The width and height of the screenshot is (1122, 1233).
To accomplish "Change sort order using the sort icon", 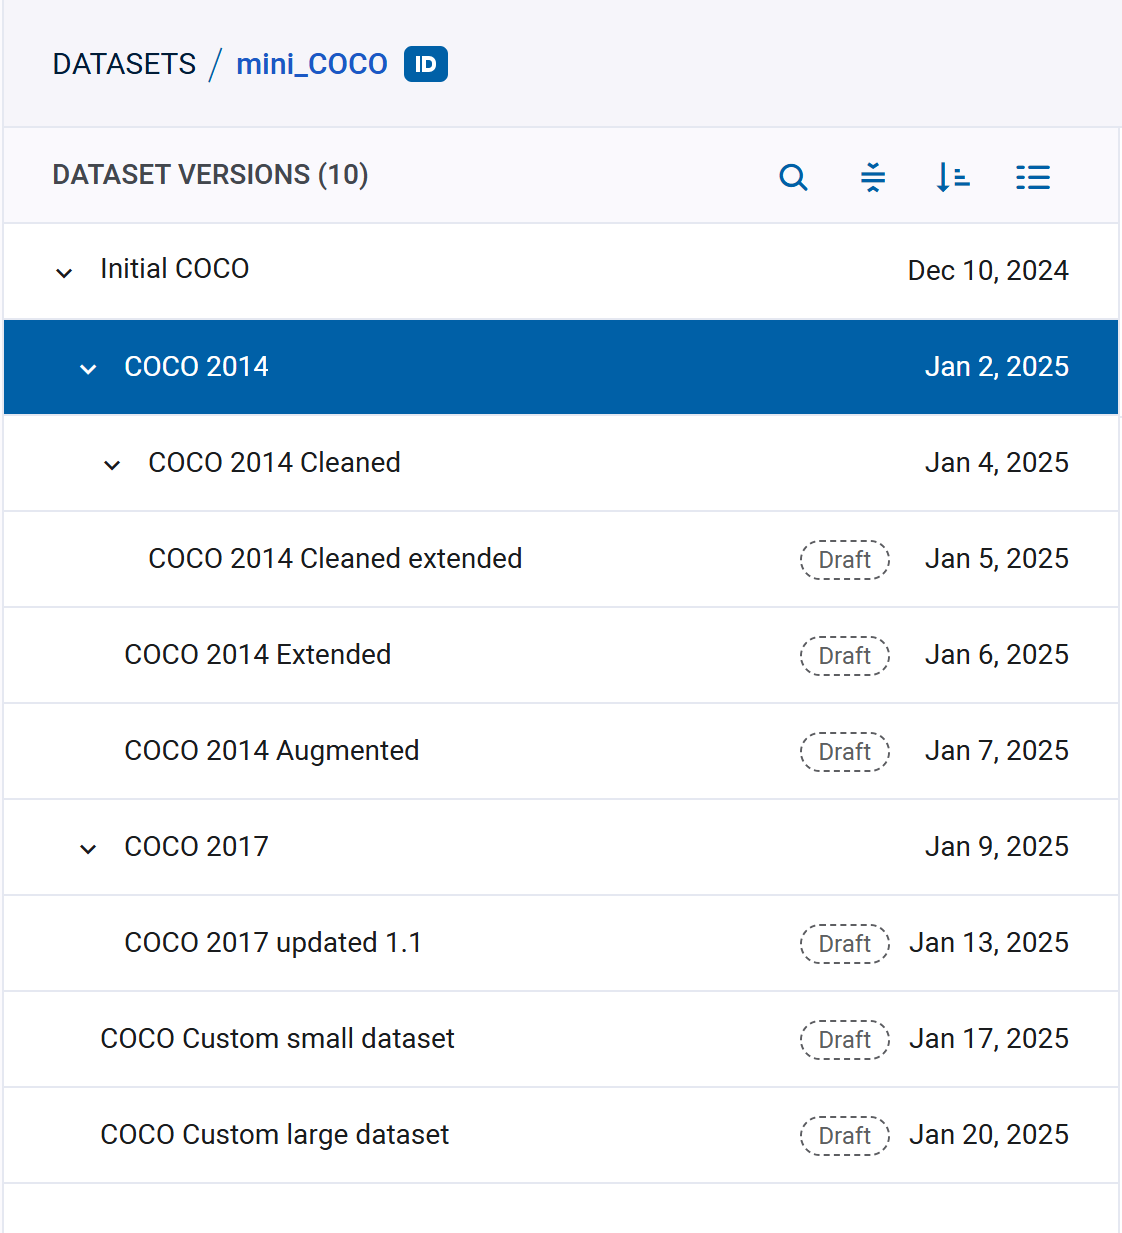I will pyautogui.click(x=953, y=177).
